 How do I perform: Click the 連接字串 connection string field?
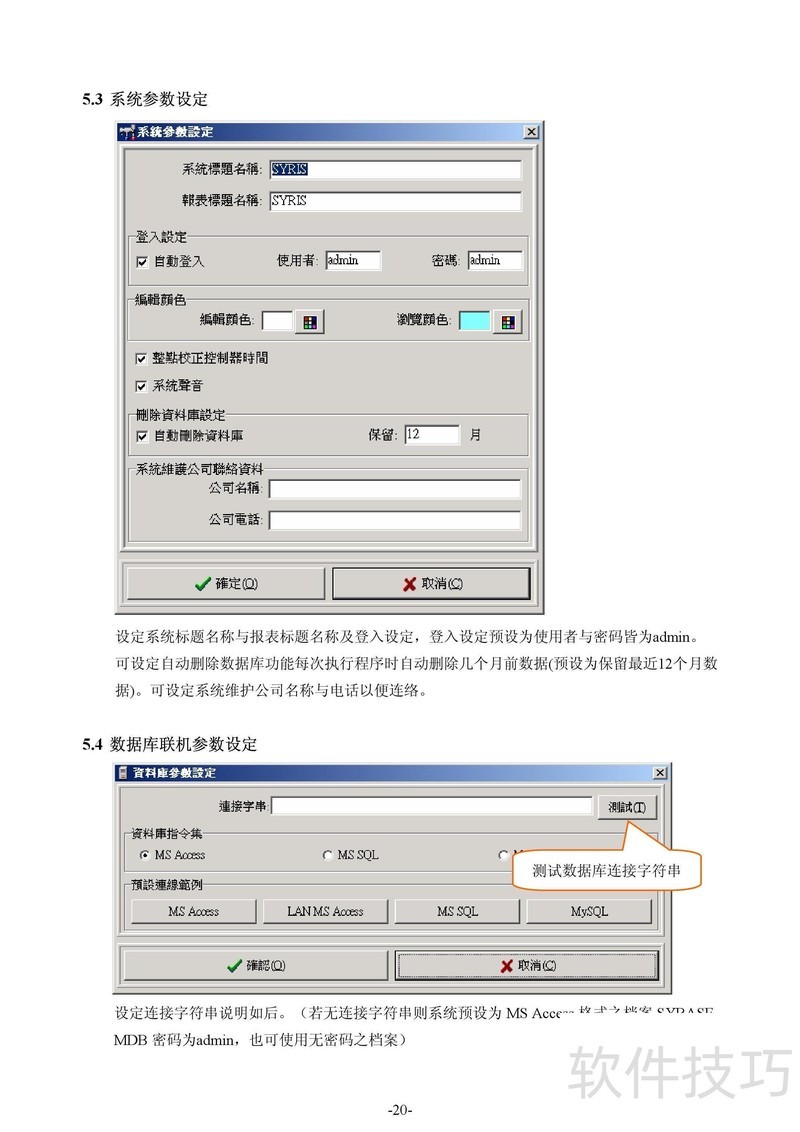pos(432,806)
